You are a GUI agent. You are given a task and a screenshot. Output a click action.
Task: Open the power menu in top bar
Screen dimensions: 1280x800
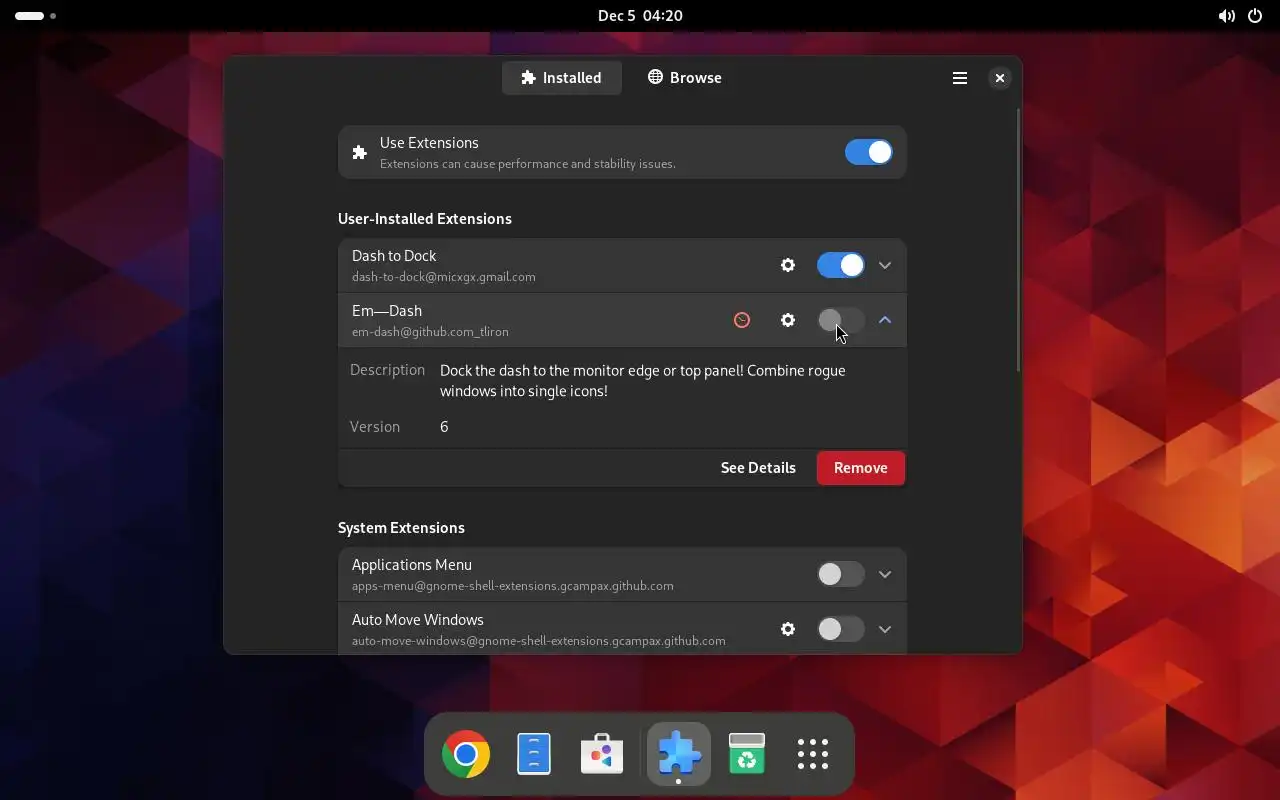pos(1255,16)
